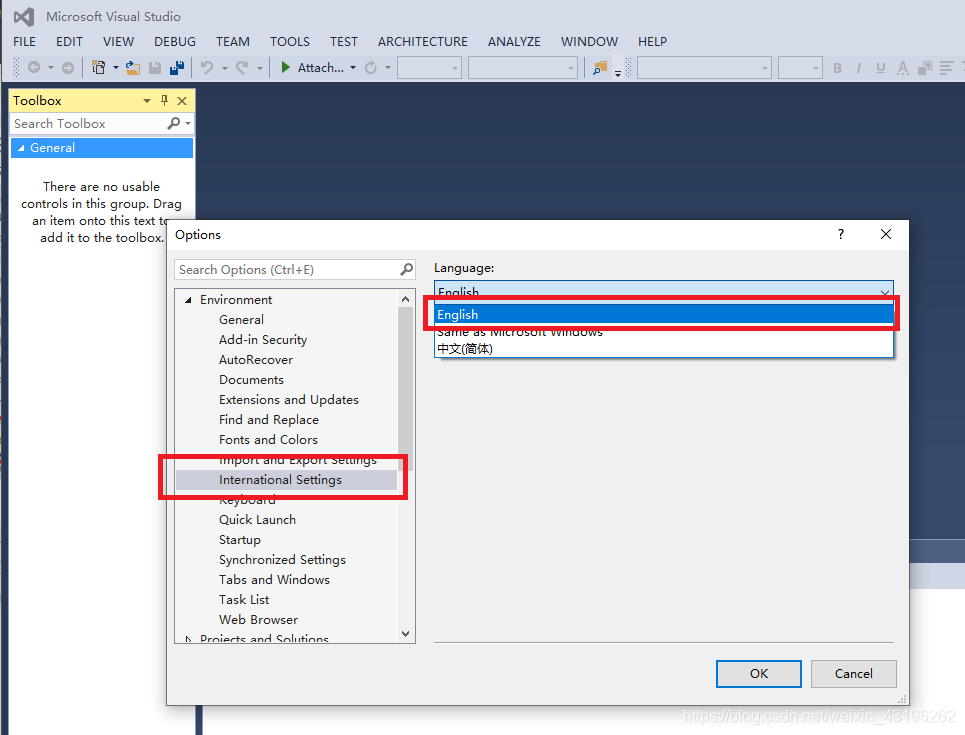Click the Search Toolbox input field

(x=88, y=124)
